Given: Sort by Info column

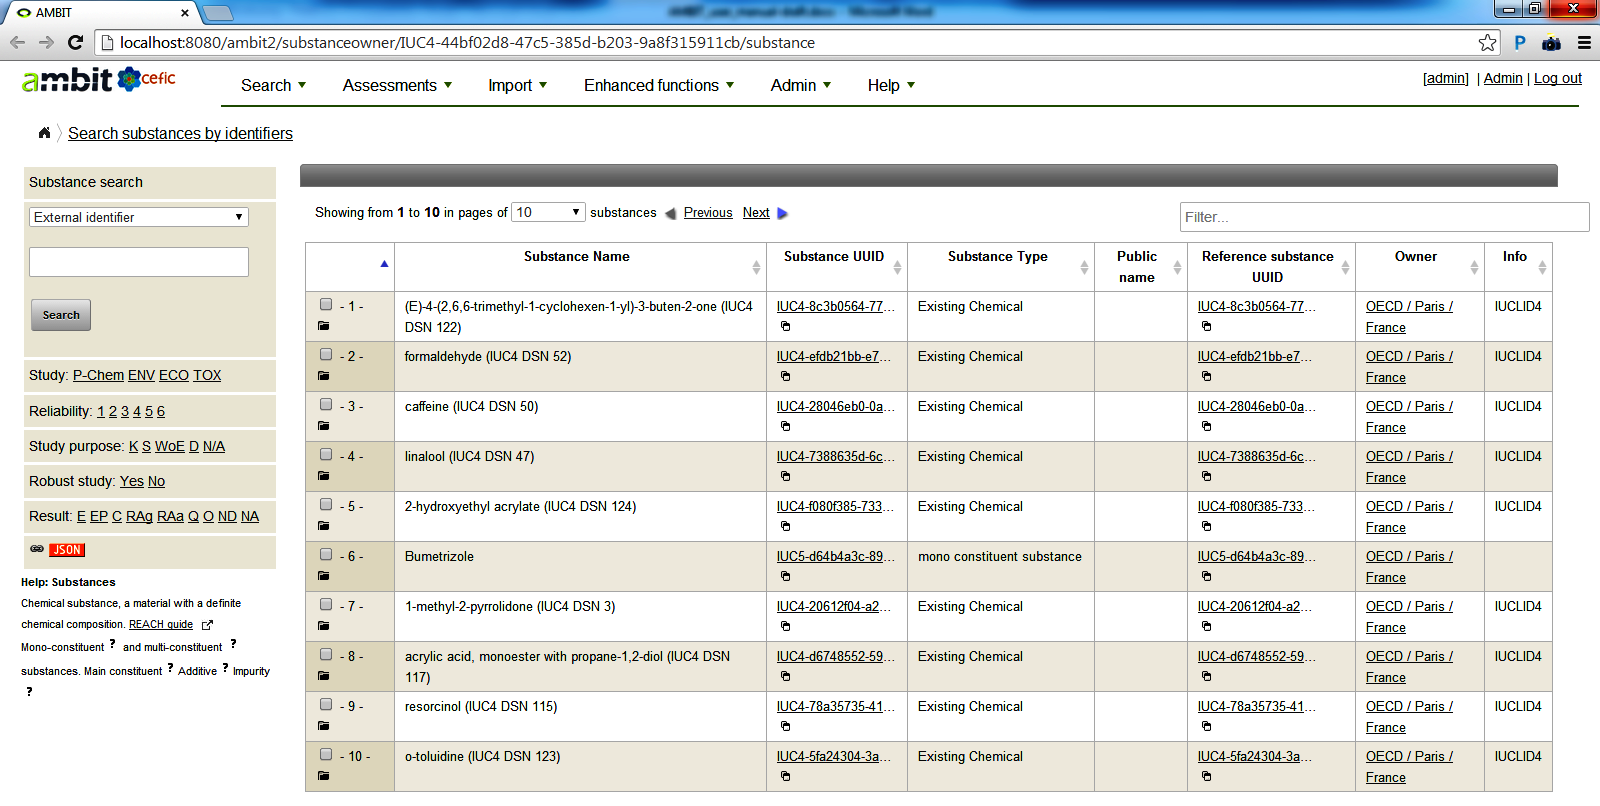Looking at the screenshot, I should (1518, 266).
